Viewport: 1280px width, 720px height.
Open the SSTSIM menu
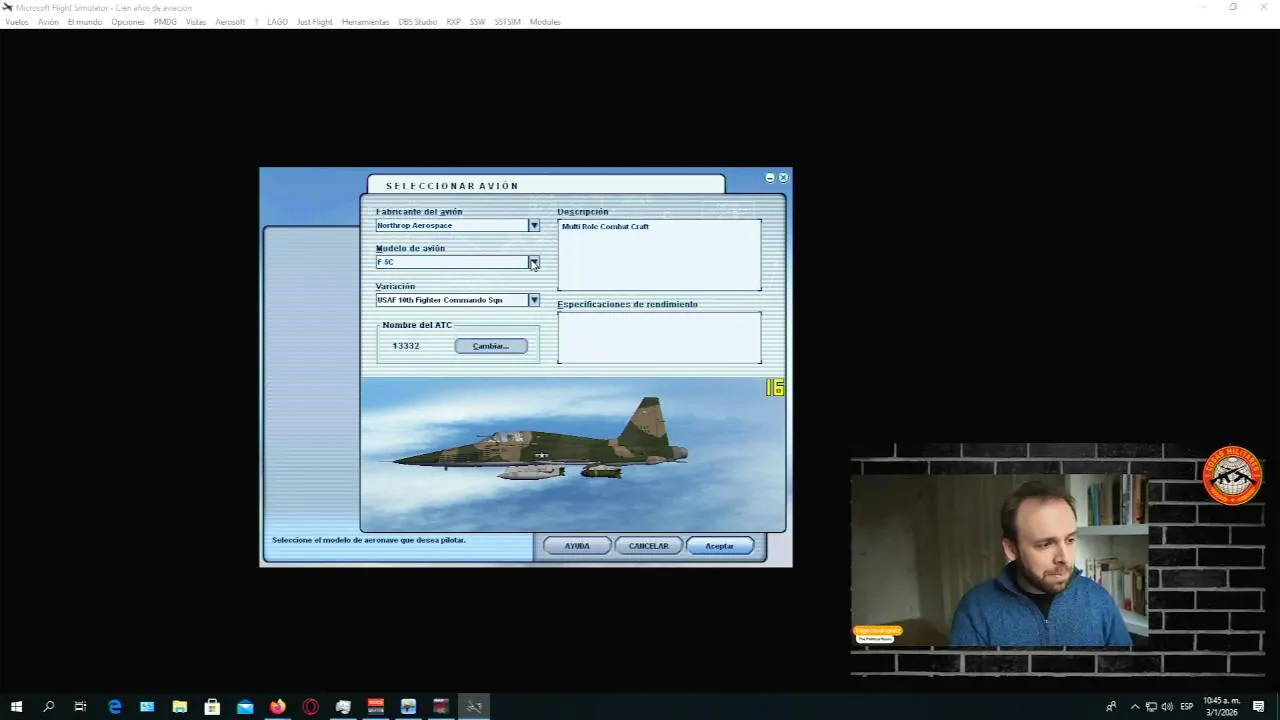click(507, 22)
